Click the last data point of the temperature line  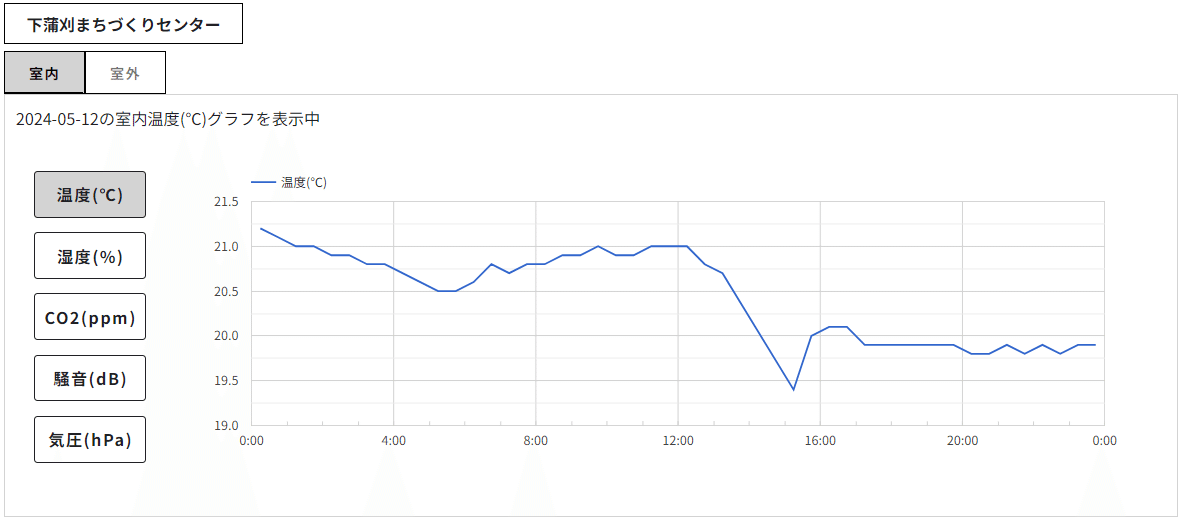1095,345
